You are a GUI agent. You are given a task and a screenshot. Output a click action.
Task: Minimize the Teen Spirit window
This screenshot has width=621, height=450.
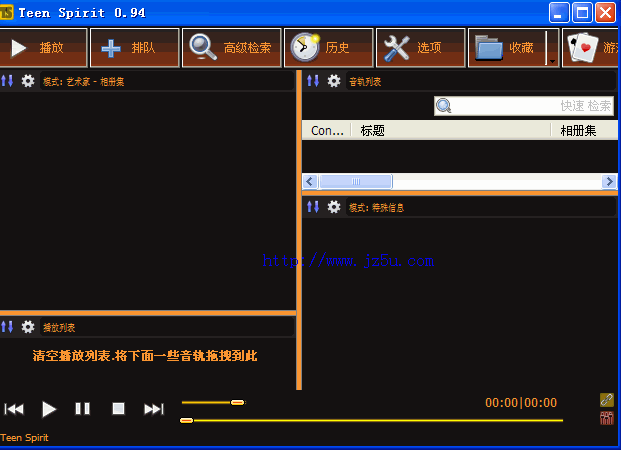click(559, 13)
